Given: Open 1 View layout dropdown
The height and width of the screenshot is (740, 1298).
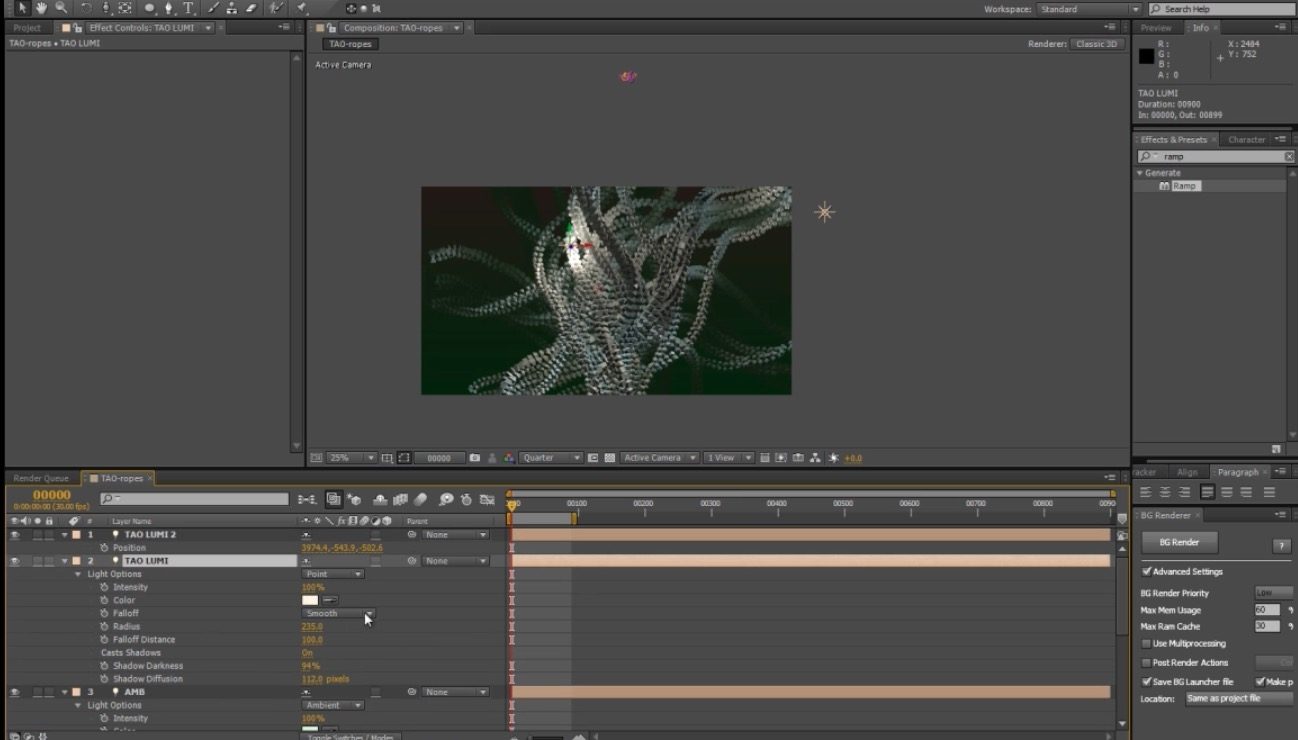Looking at the screenshot, I should point(728,458).
